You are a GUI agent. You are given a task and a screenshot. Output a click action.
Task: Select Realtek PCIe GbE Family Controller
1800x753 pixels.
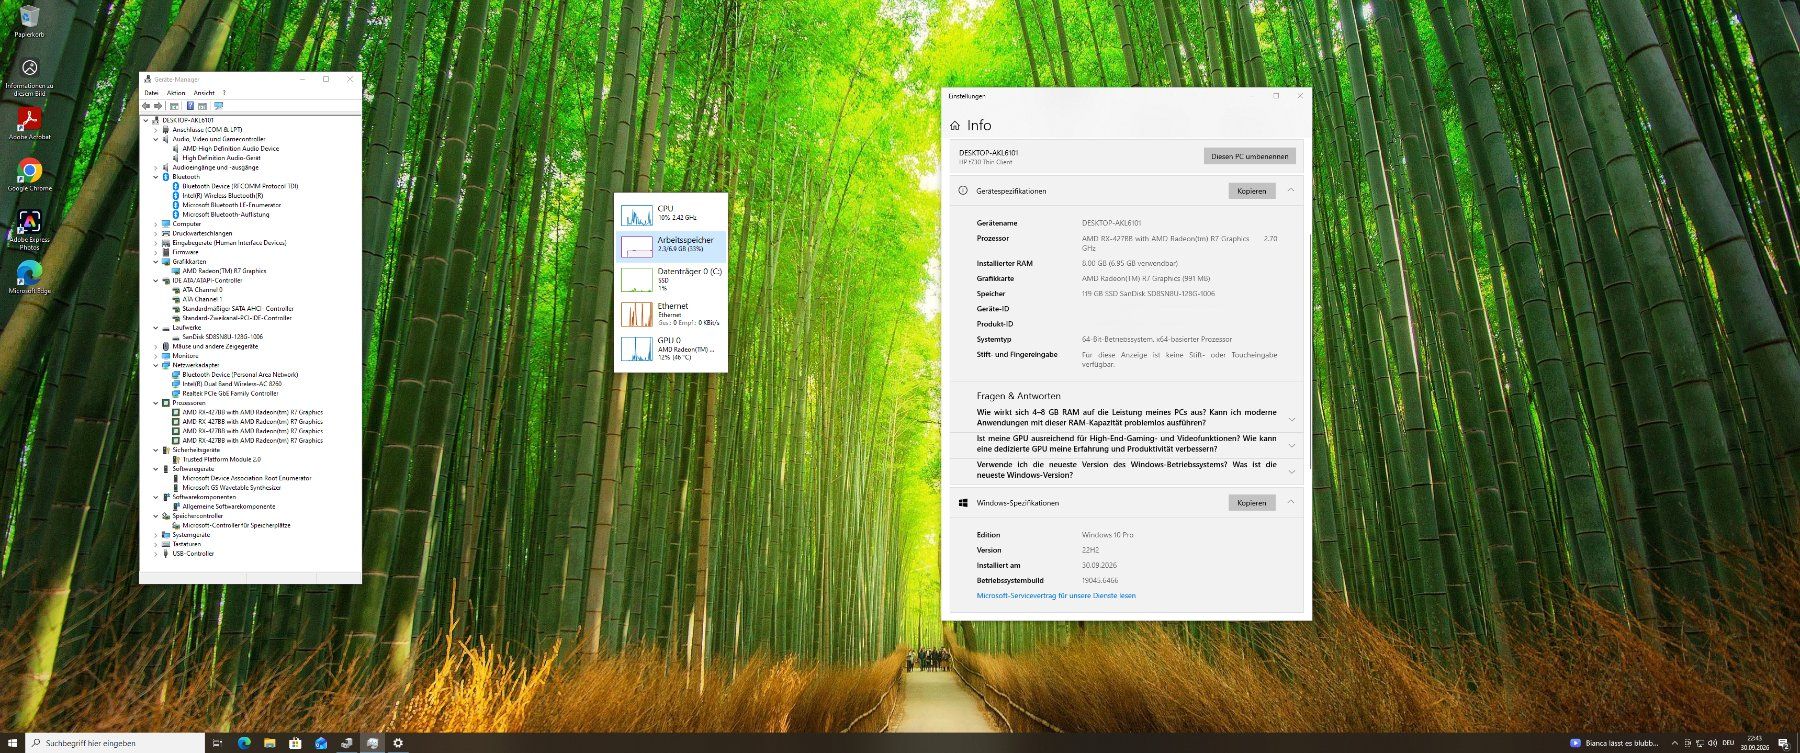pos(230,394)
